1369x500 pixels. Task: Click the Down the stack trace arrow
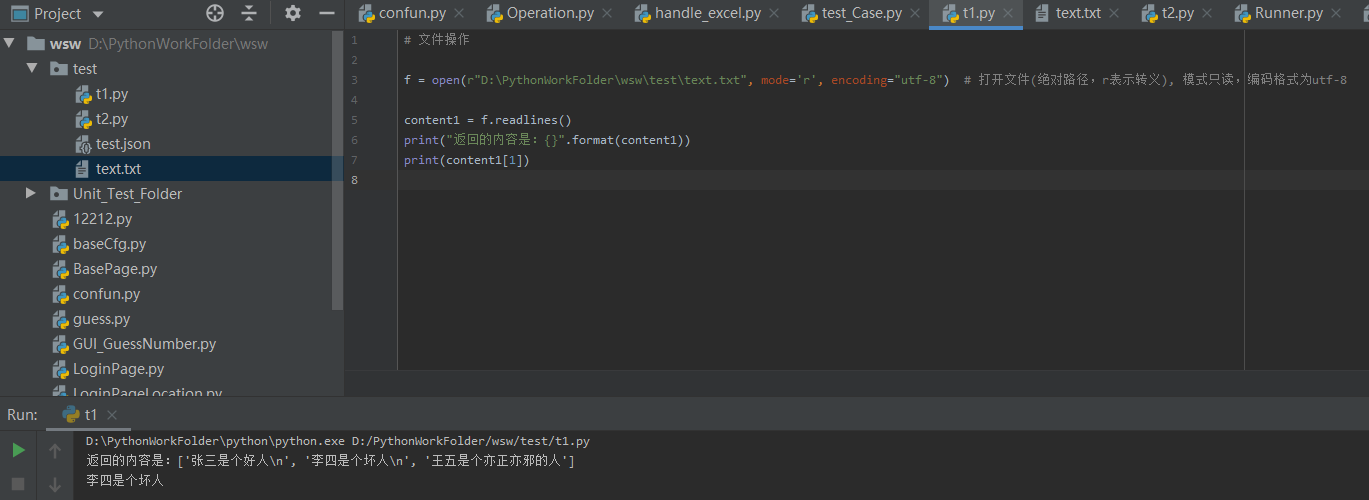(55, 484)
